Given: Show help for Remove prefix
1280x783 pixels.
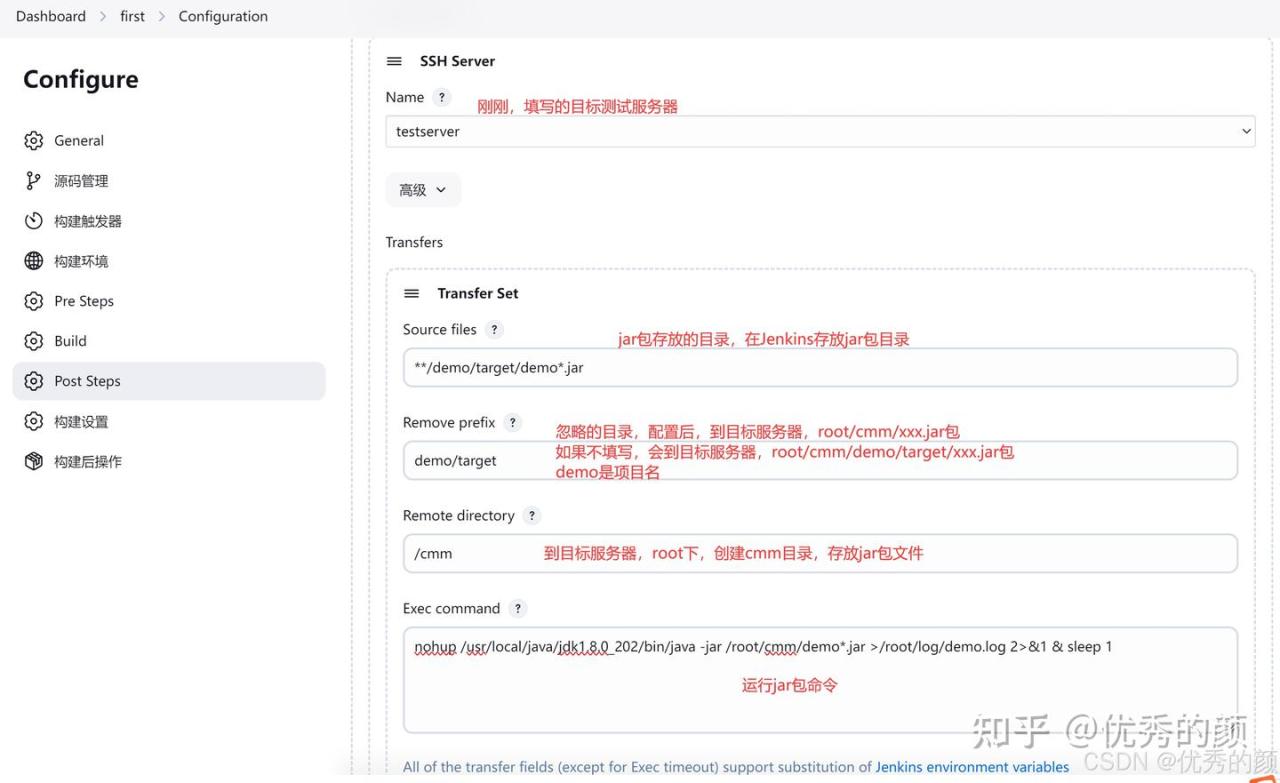Looking at the screenshot, I should tap(513, 423).
